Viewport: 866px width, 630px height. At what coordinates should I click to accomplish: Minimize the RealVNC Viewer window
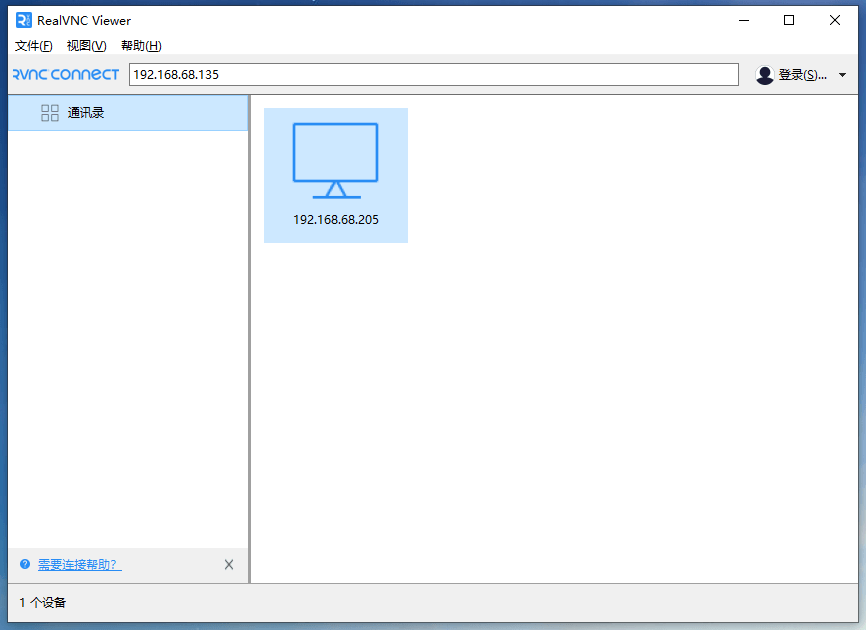point(744,20)
